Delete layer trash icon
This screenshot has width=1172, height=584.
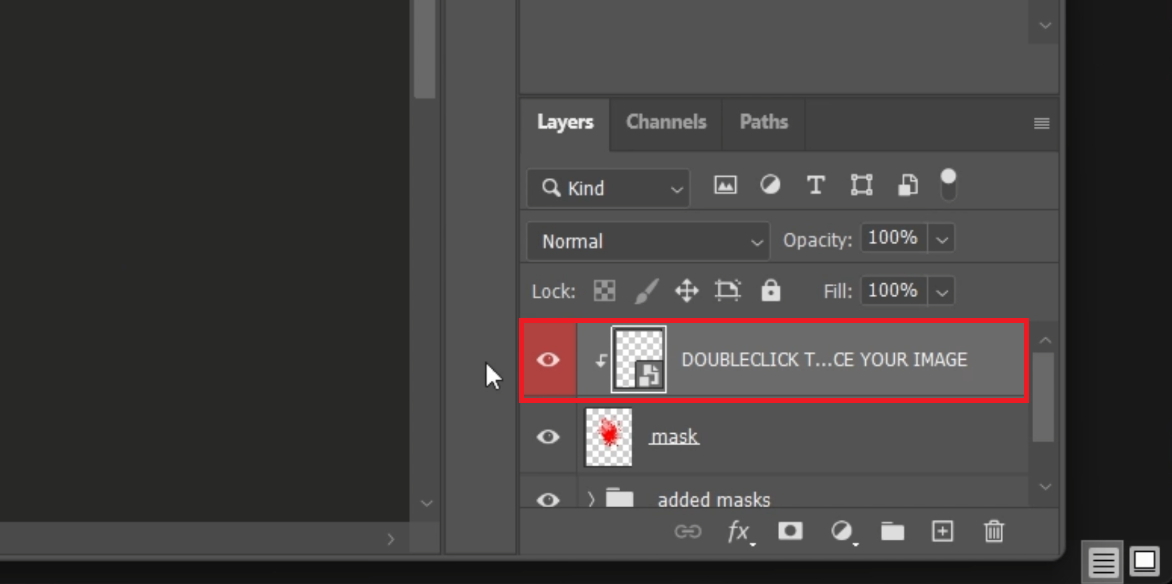pos(993,532)
